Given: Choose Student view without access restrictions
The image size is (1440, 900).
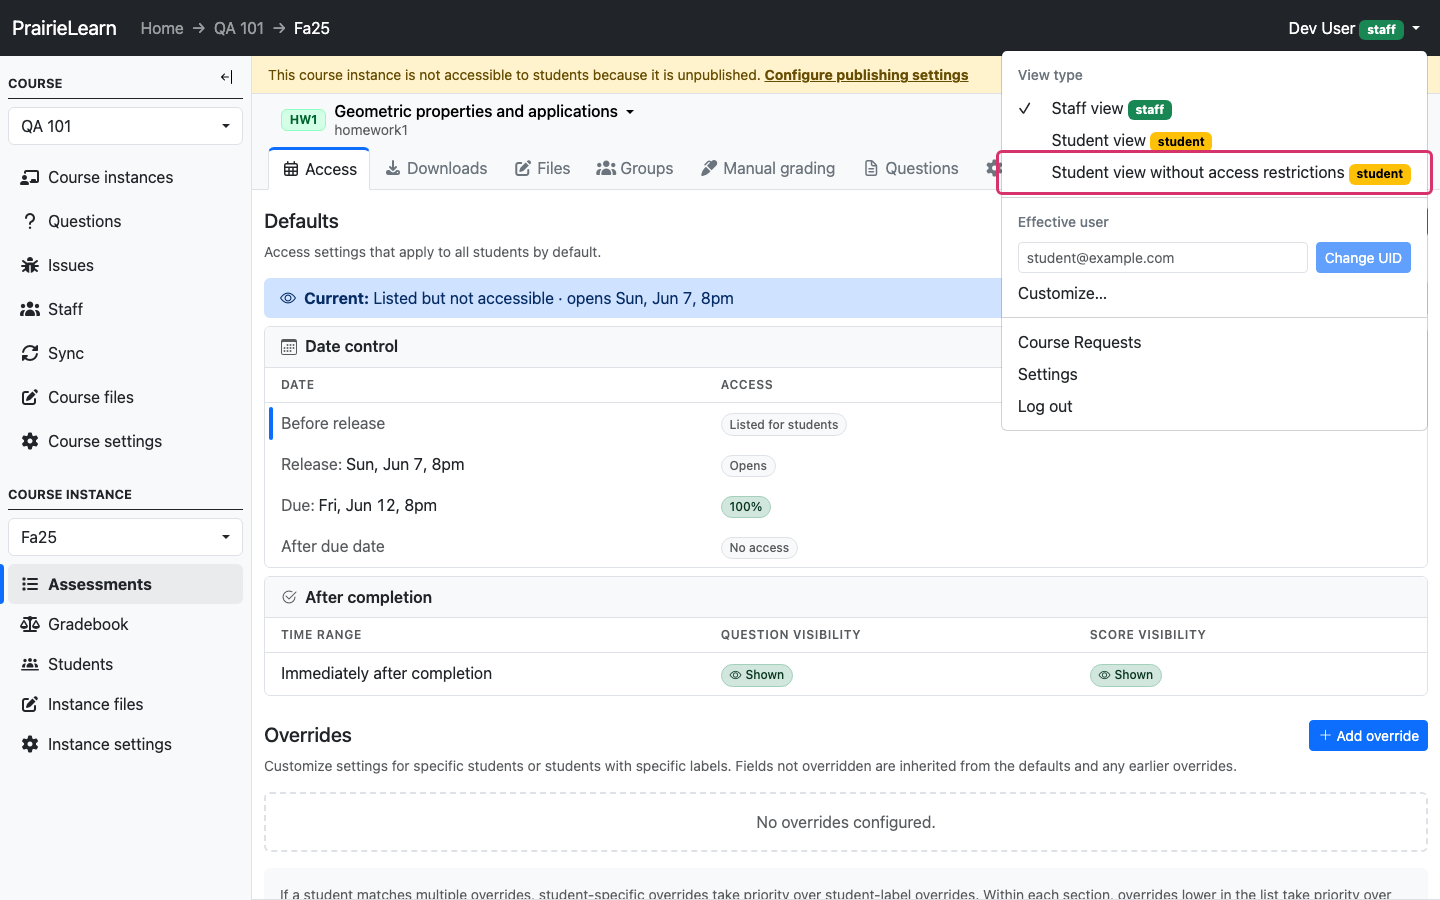Looking at the screenshot, I should (x=1214, y=172).
